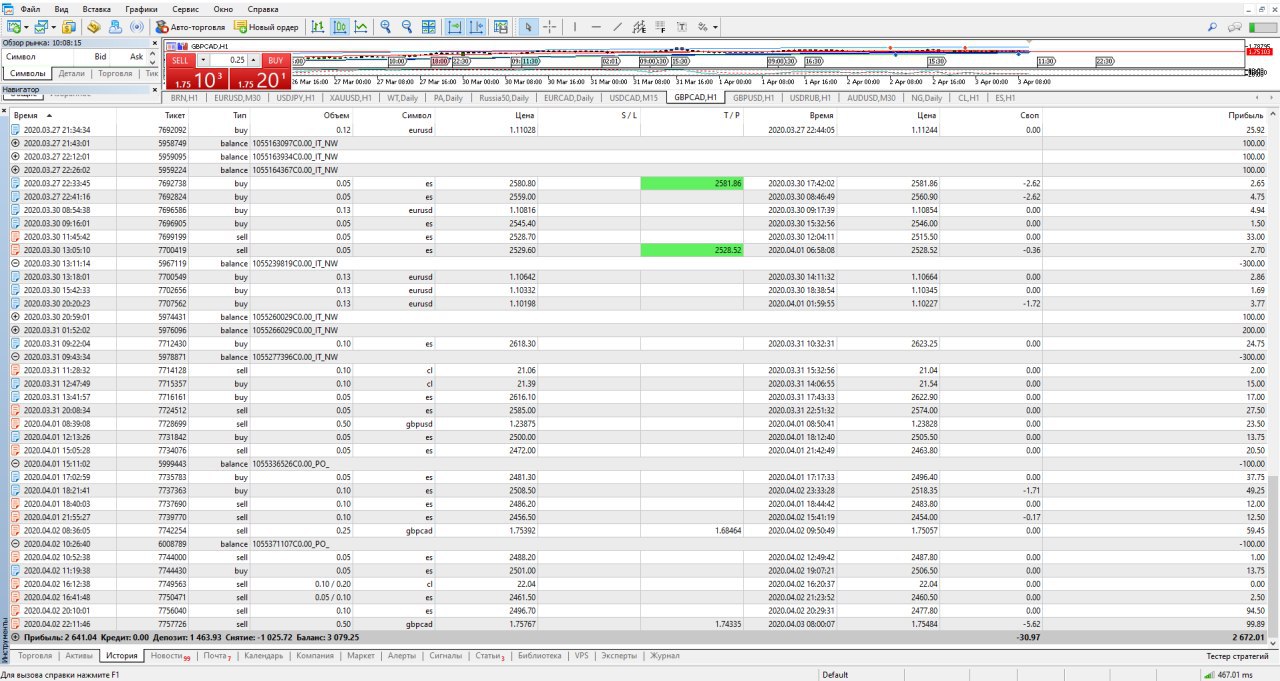Open the Торговля terminal tab
The height and width of the screenshot is (681, 1280).
coord(36,656)
